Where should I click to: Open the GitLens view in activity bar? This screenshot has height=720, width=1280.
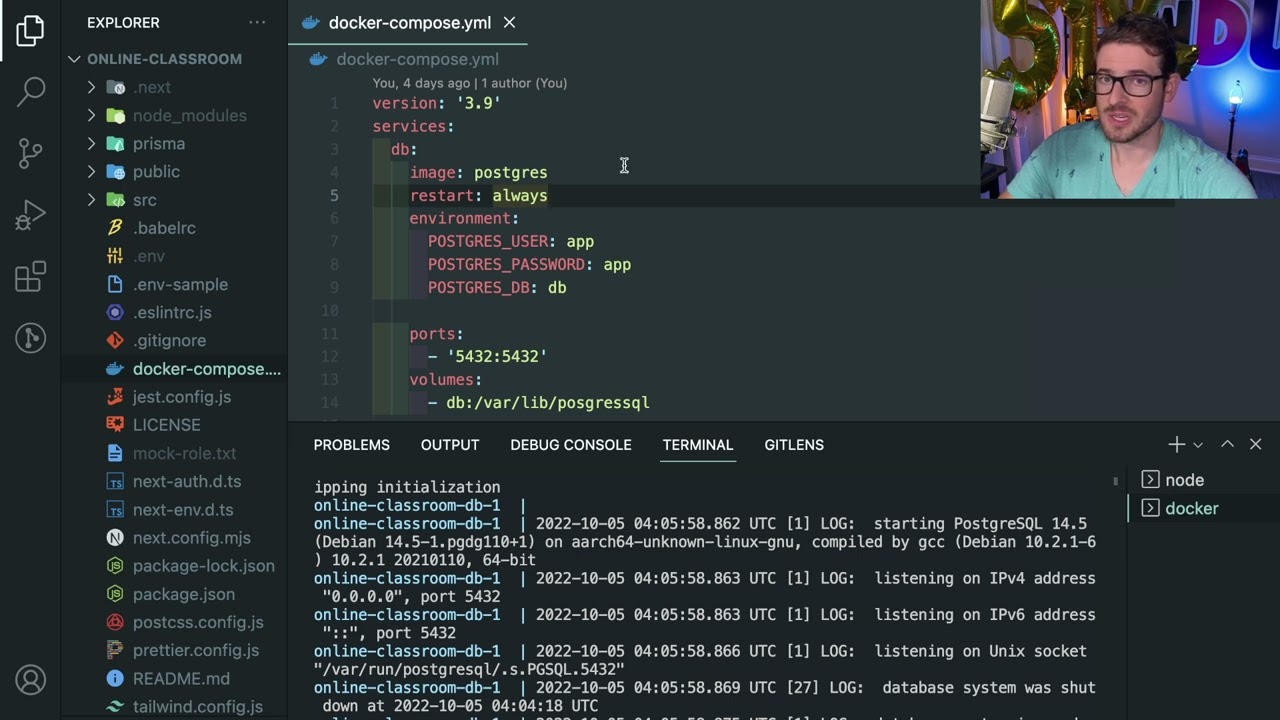coord(30,338)
